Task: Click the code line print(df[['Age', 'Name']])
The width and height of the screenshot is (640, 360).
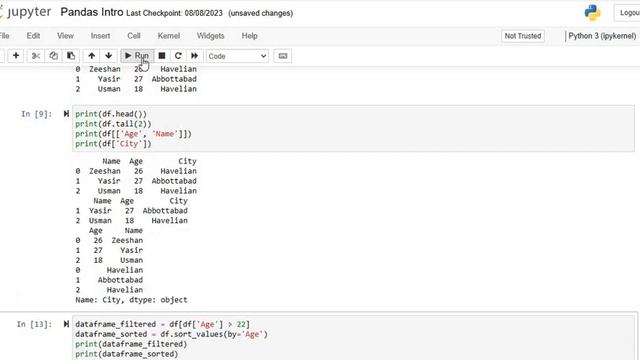Action: pyautogui.click(x=133, y=134)
